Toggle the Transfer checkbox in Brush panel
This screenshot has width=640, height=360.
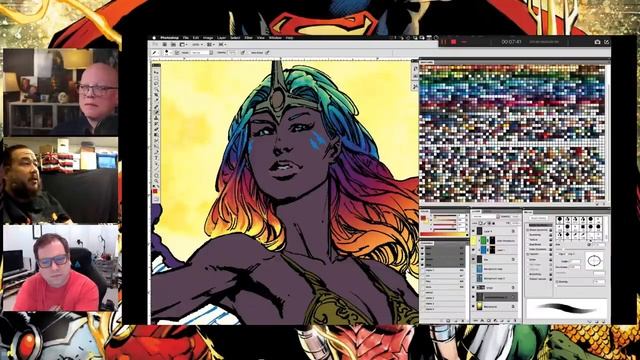(529, 254)
